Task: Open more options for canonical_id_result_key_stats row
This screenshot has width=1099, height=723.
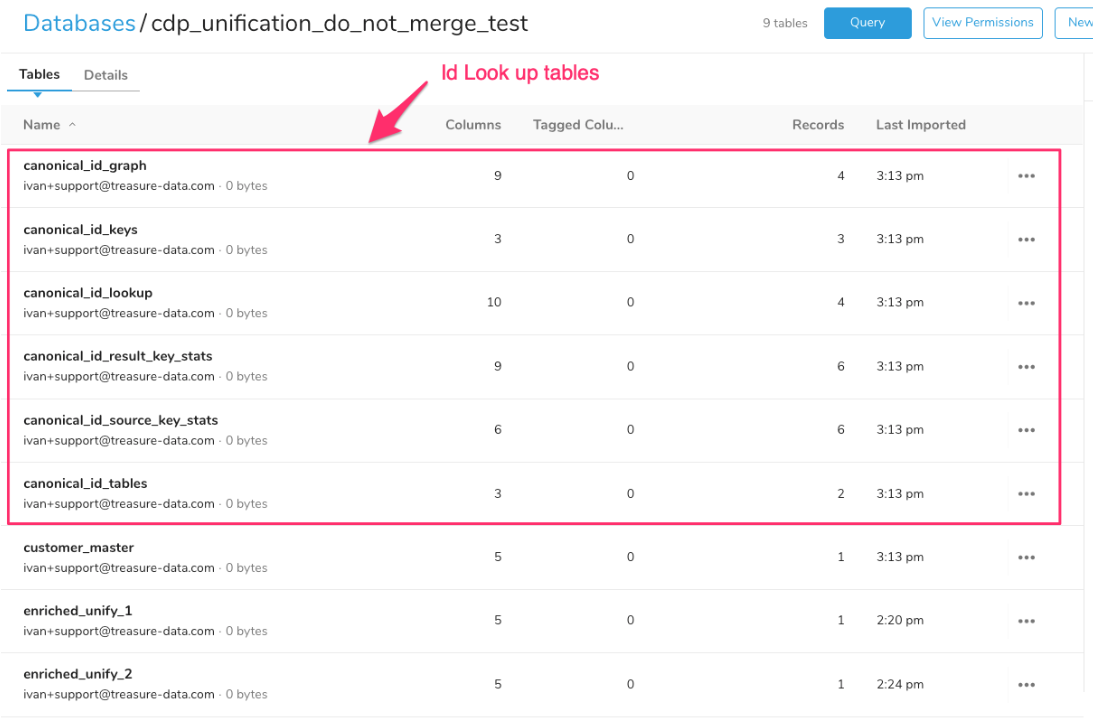Action: 1025,367
